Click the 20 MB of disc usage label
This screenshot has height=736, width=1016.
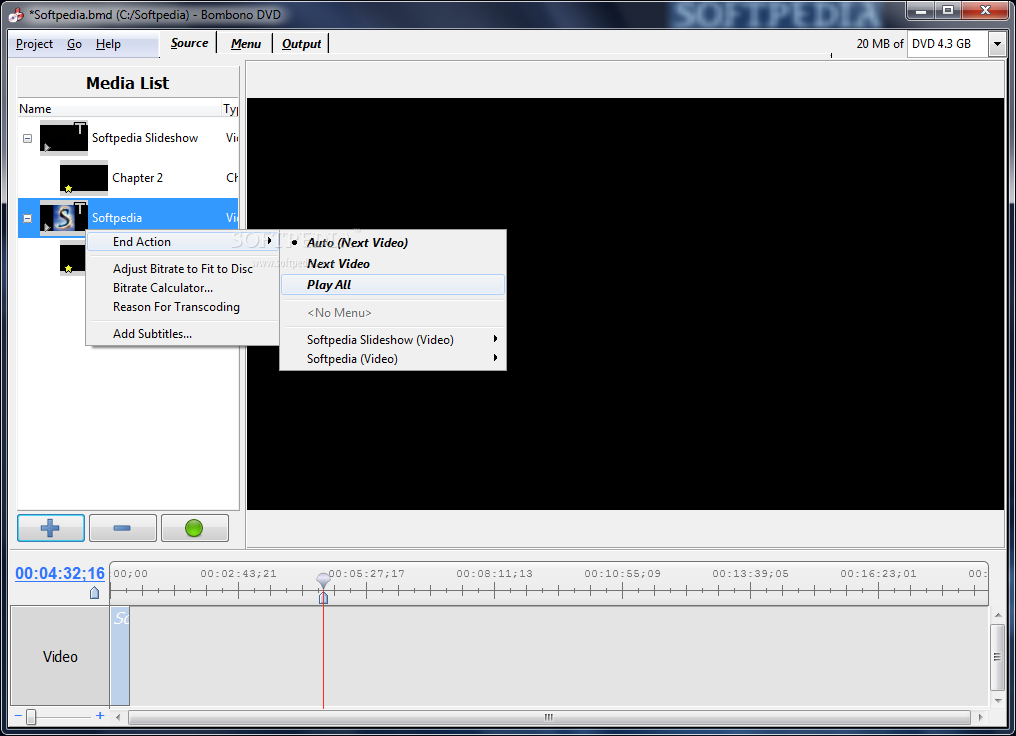[x=879, y=44]
